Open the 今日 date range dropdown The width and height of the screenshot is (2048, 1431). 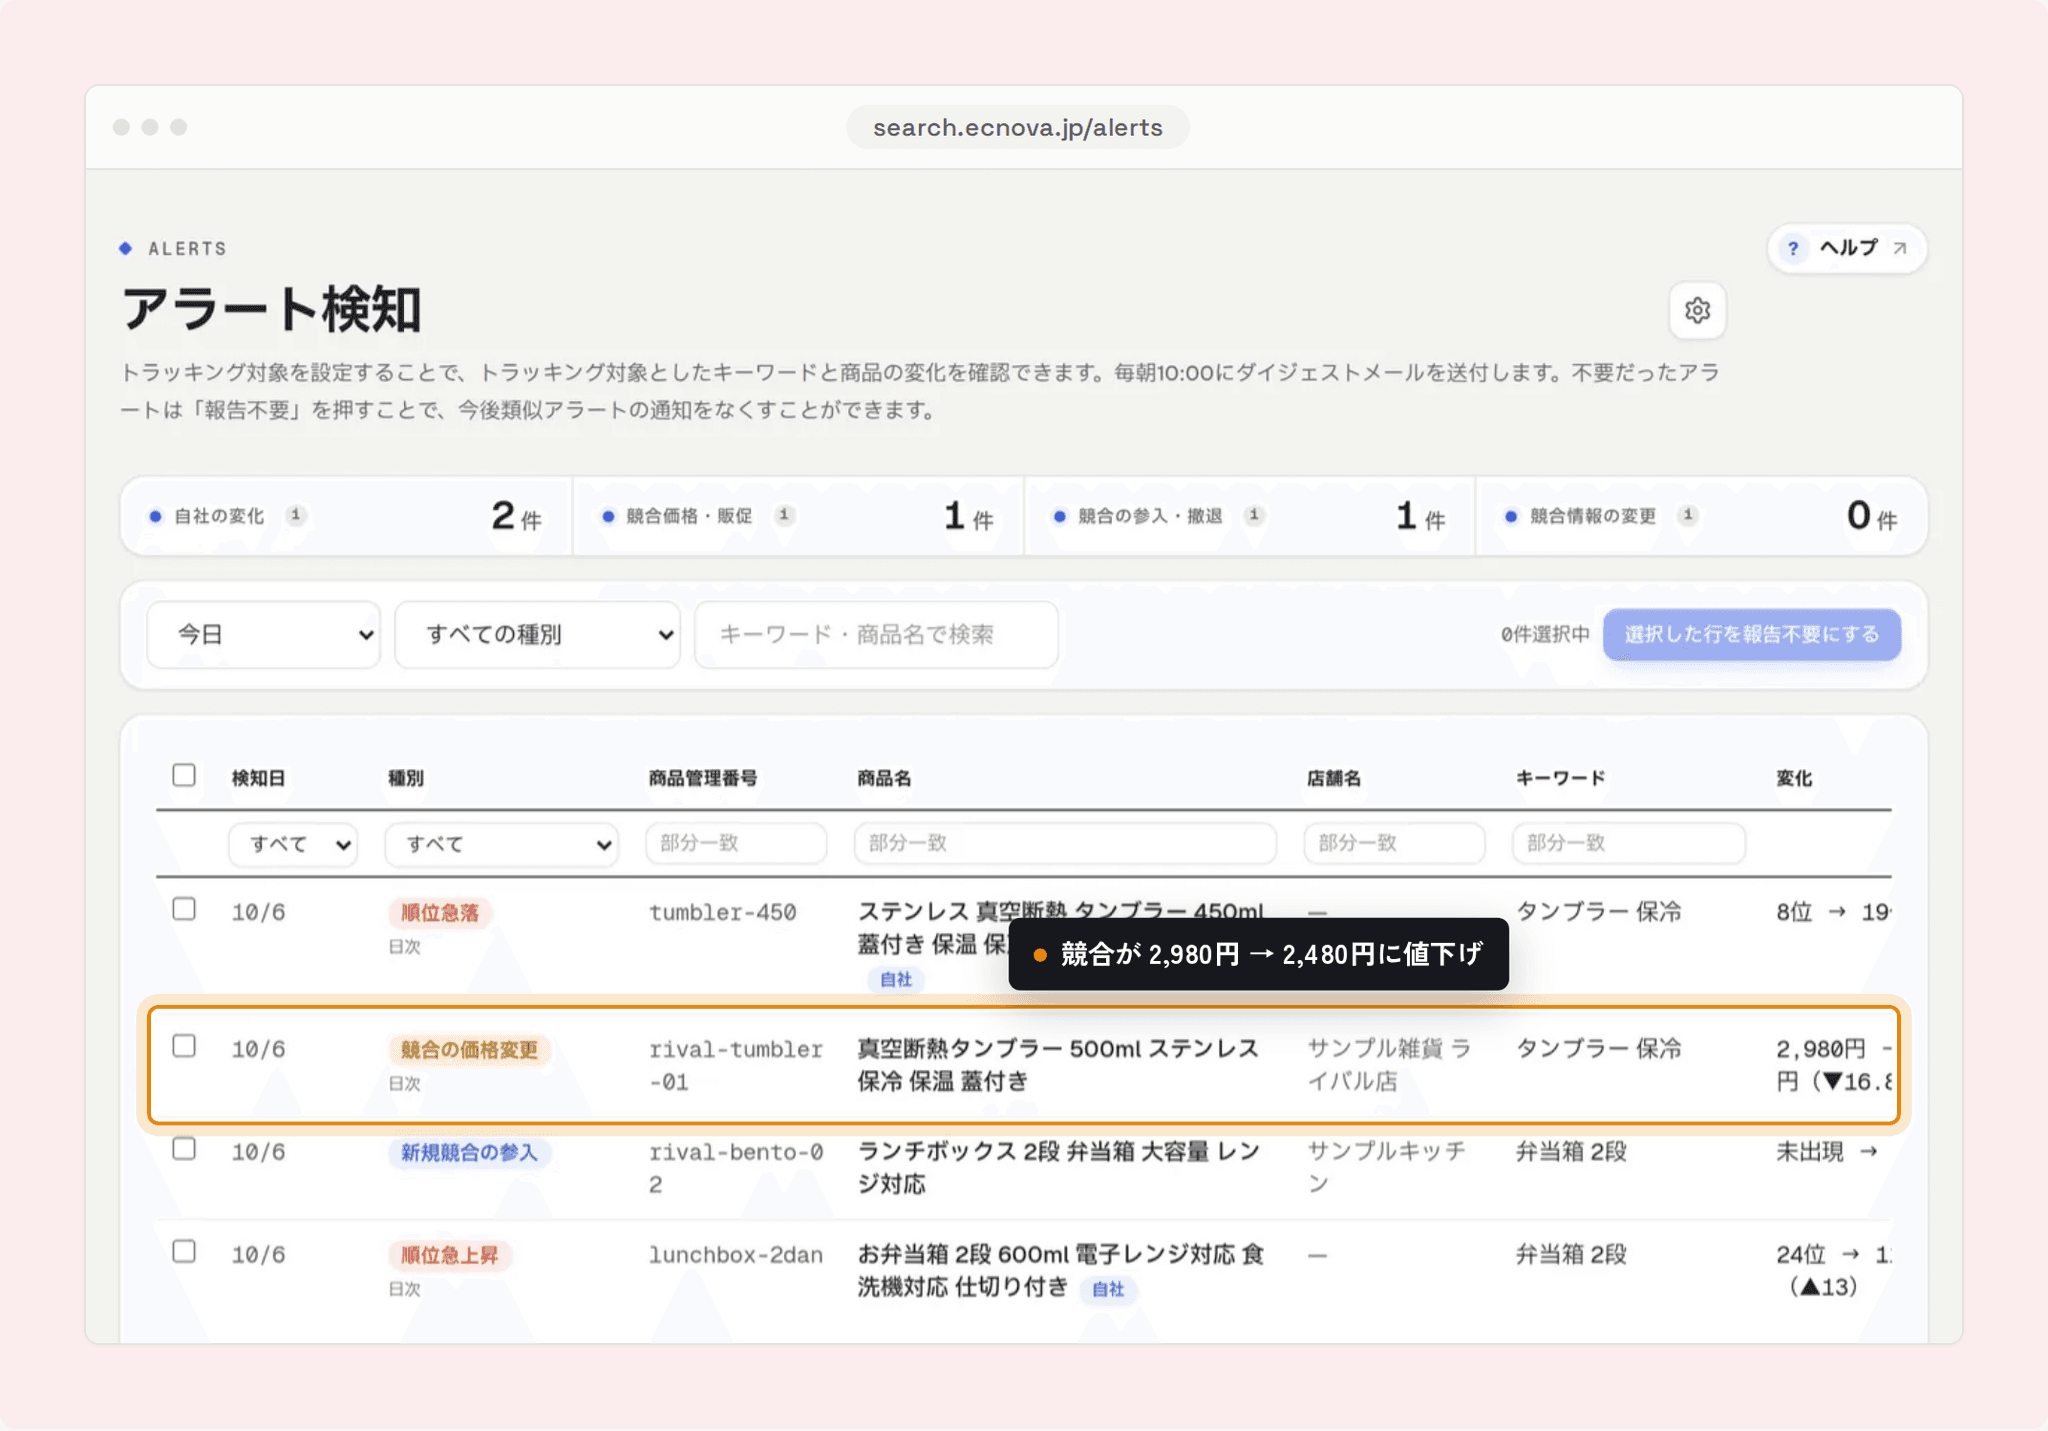[264, 634]
